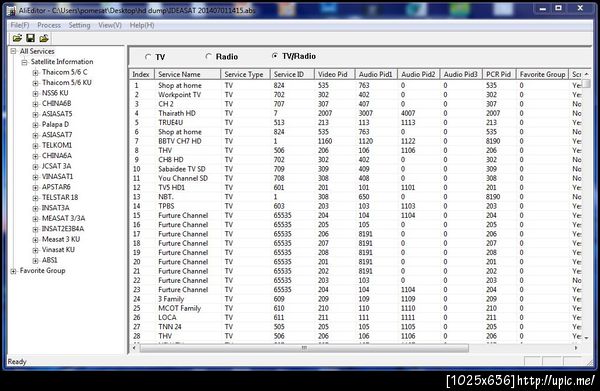Select the MEASAT 3/3A tree item
The height and width of the screenshot is (391, 600).
[x=63, y=218]
